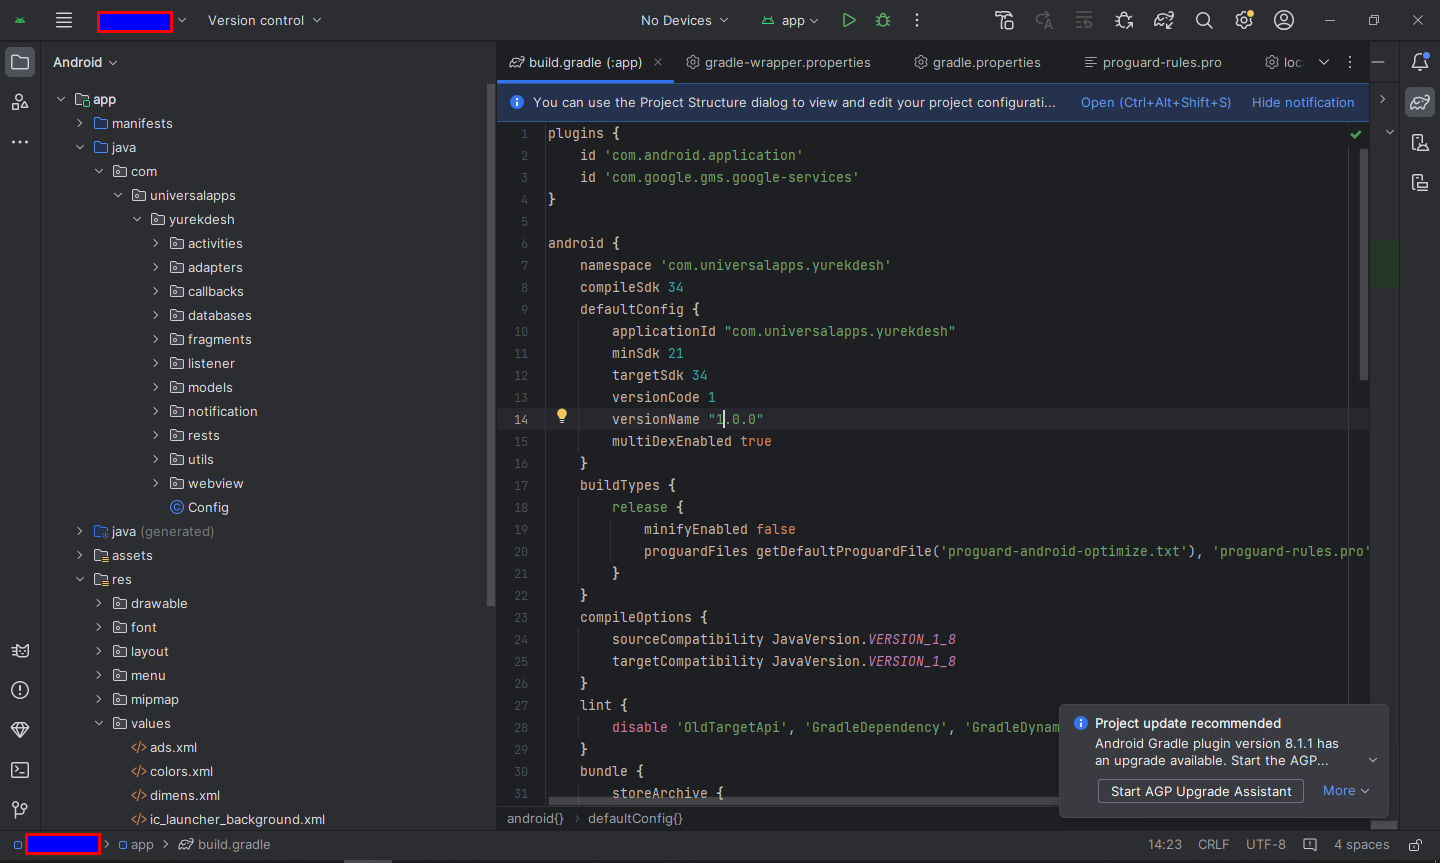Sync project with Gradle files icon

coord(1164,20)
